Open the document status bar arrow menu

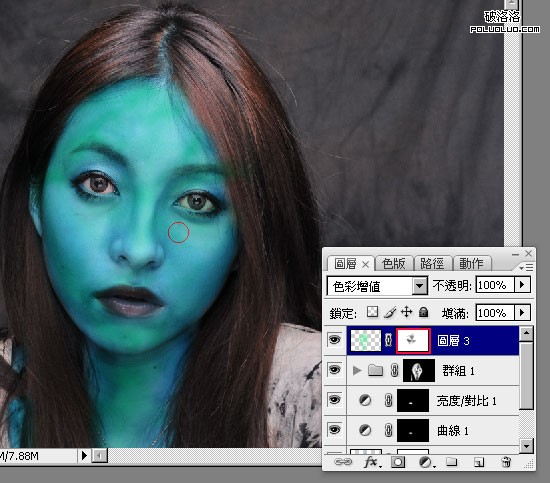pos(84,456)
